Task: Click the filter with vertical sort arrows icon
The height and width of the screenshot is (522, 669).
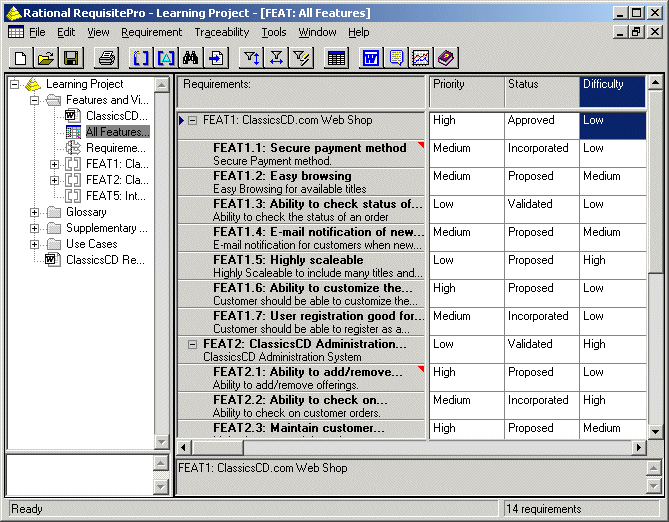Action: click(251, 58)
